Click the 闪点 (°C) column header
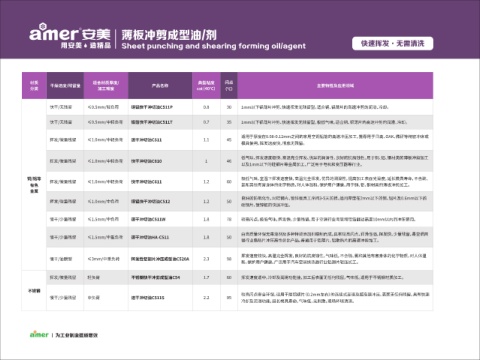Image resolution: width=480 pixels, height=360 pixels. pyautogui.click(x=229, y=85)
